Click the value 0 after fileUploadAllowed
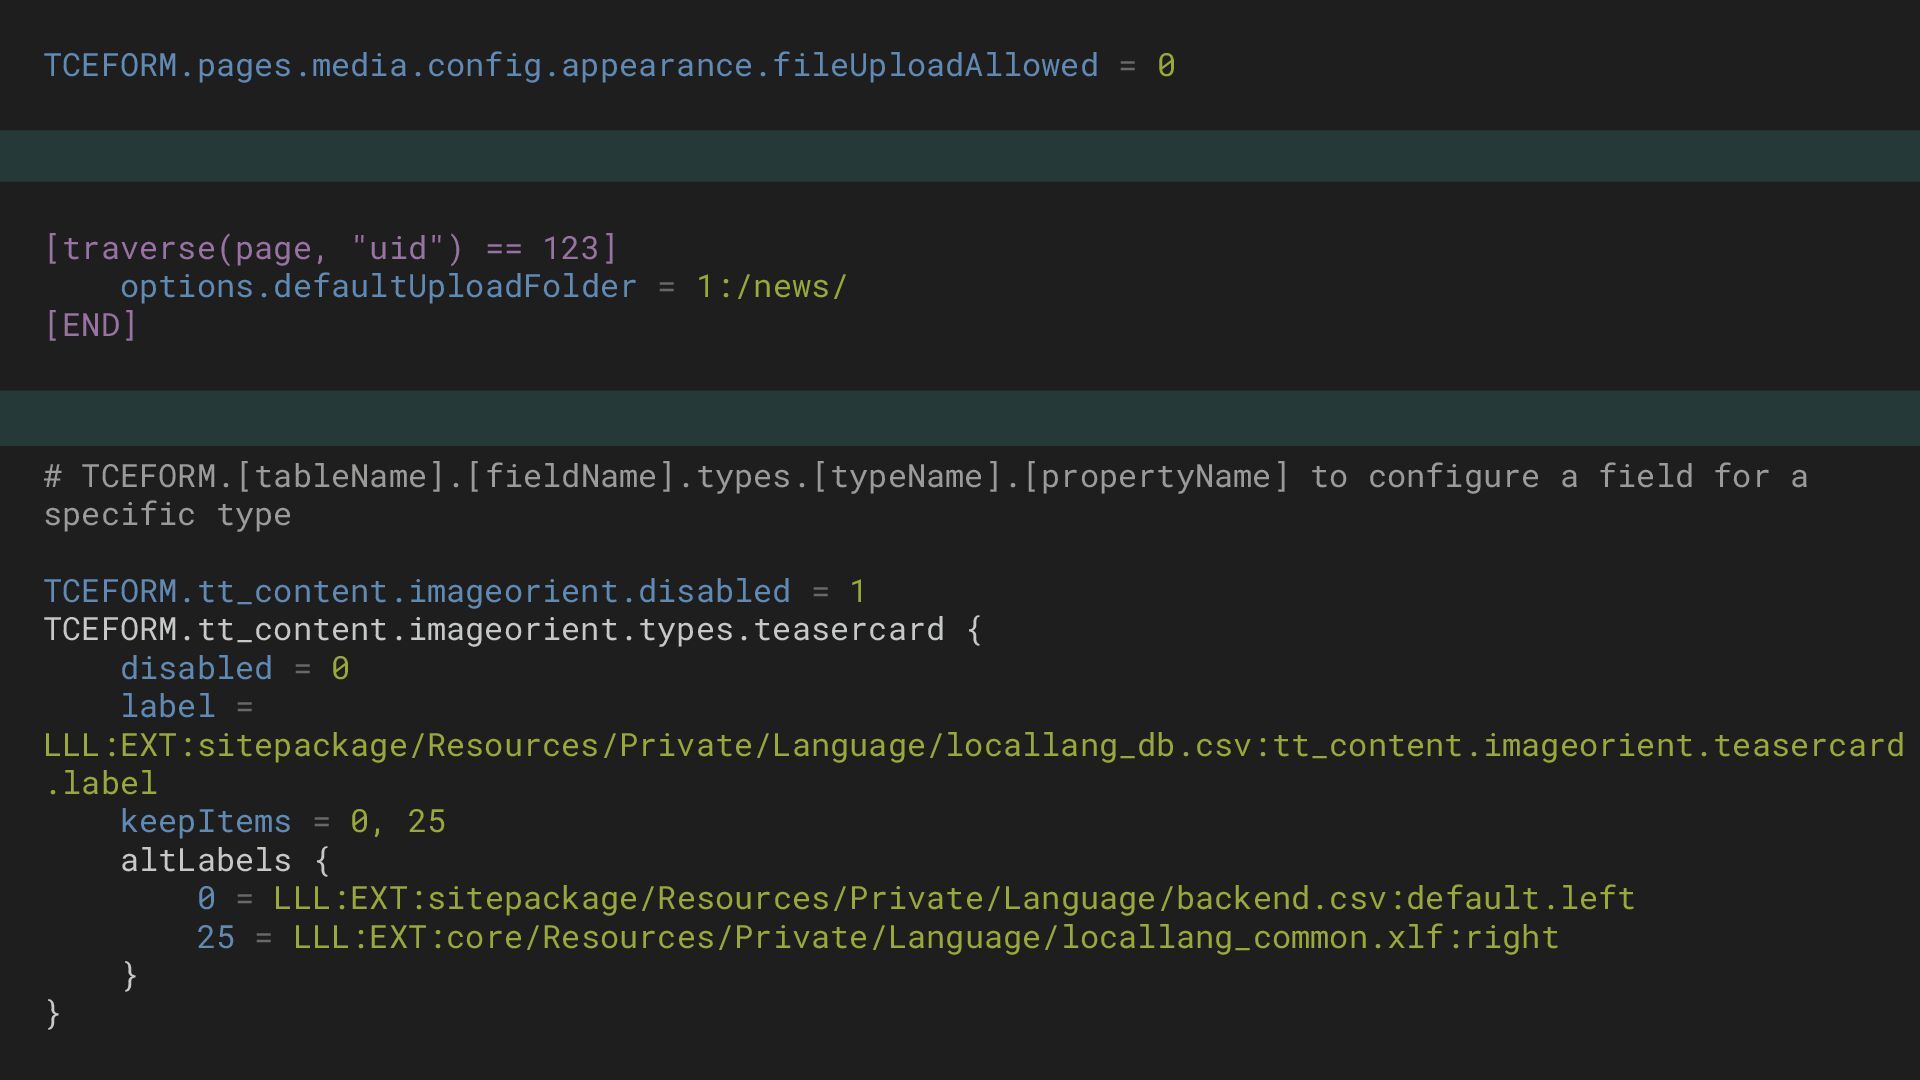Image resolution: width=1920 pixels, height=1080 pixels. (x=1166, y=66)
